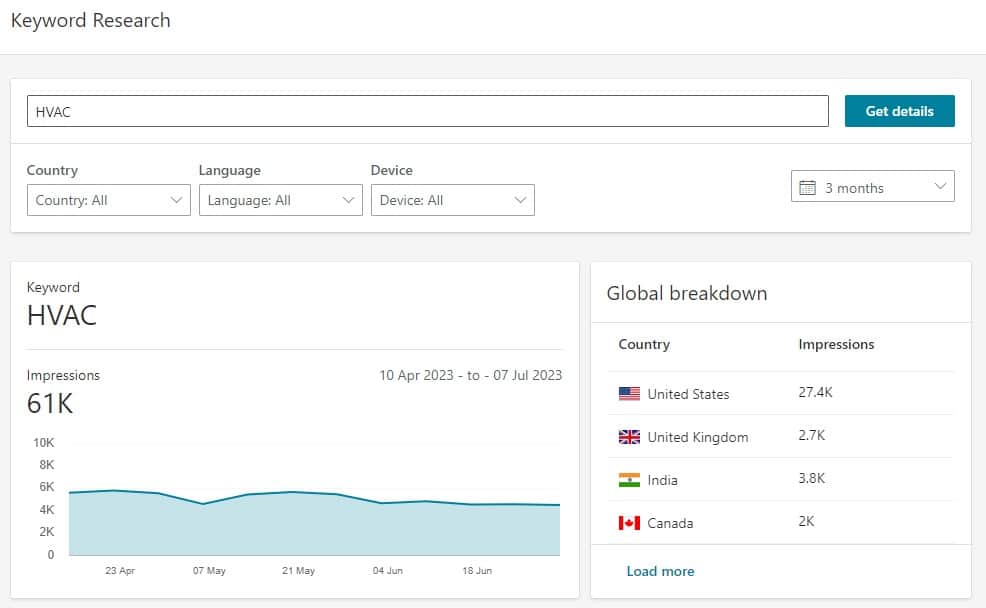Focus the HVAC keyword search field

pos(428,111)
